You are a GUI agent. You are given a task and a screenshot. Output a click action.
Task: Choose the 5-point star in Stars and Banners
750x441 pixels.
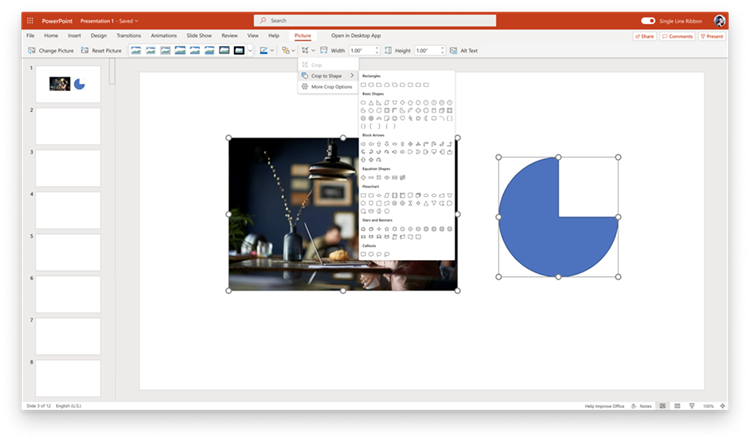click(x=386, y=229)
